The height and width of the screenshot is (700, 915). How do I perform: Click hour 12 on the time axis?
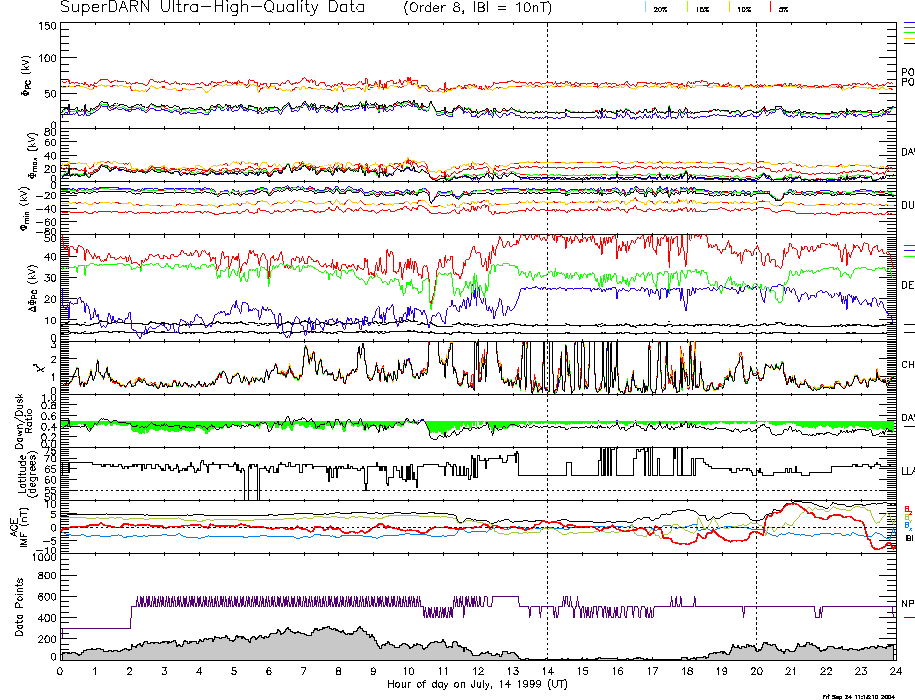point(478,672)
